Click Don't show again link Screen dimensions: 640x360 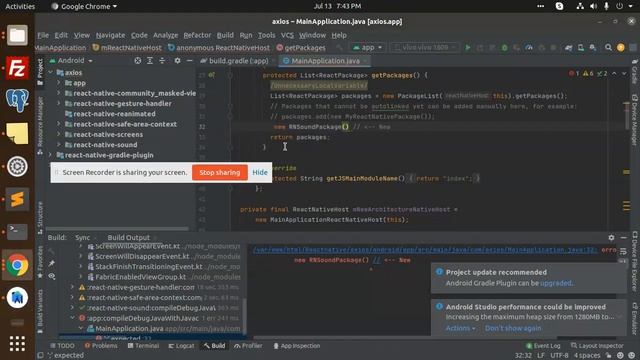click(x=513, y=328)
